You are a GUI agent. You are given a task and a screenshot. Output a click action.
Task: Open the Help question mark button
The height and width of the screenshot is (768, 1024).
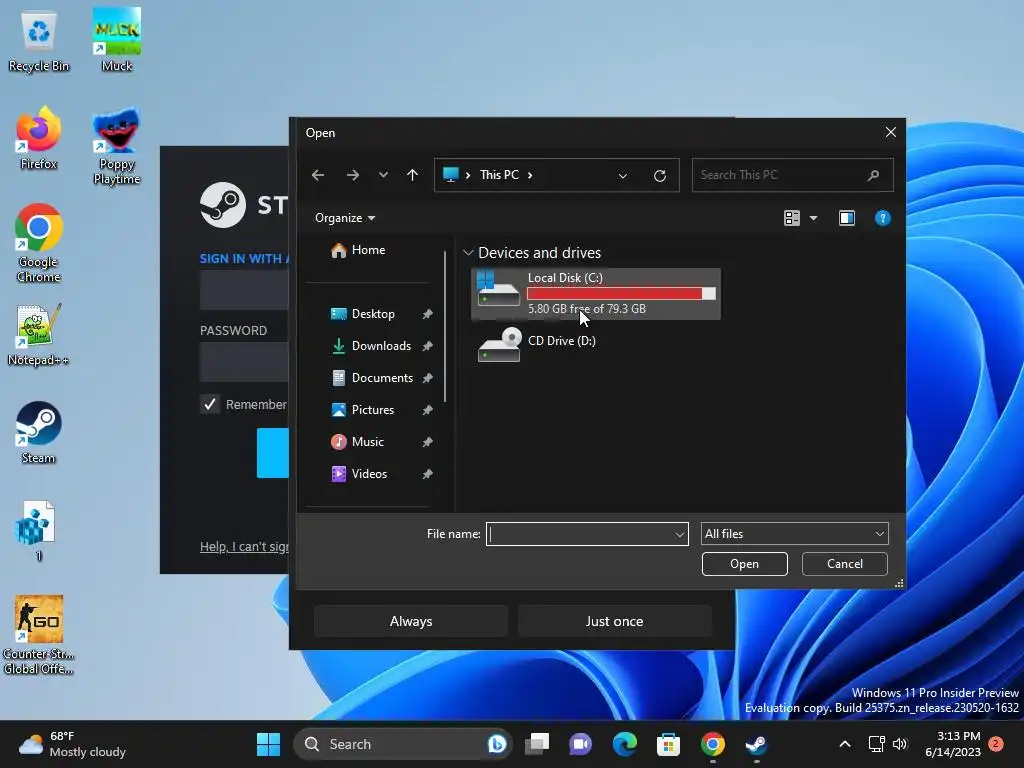tap(882, 218)
